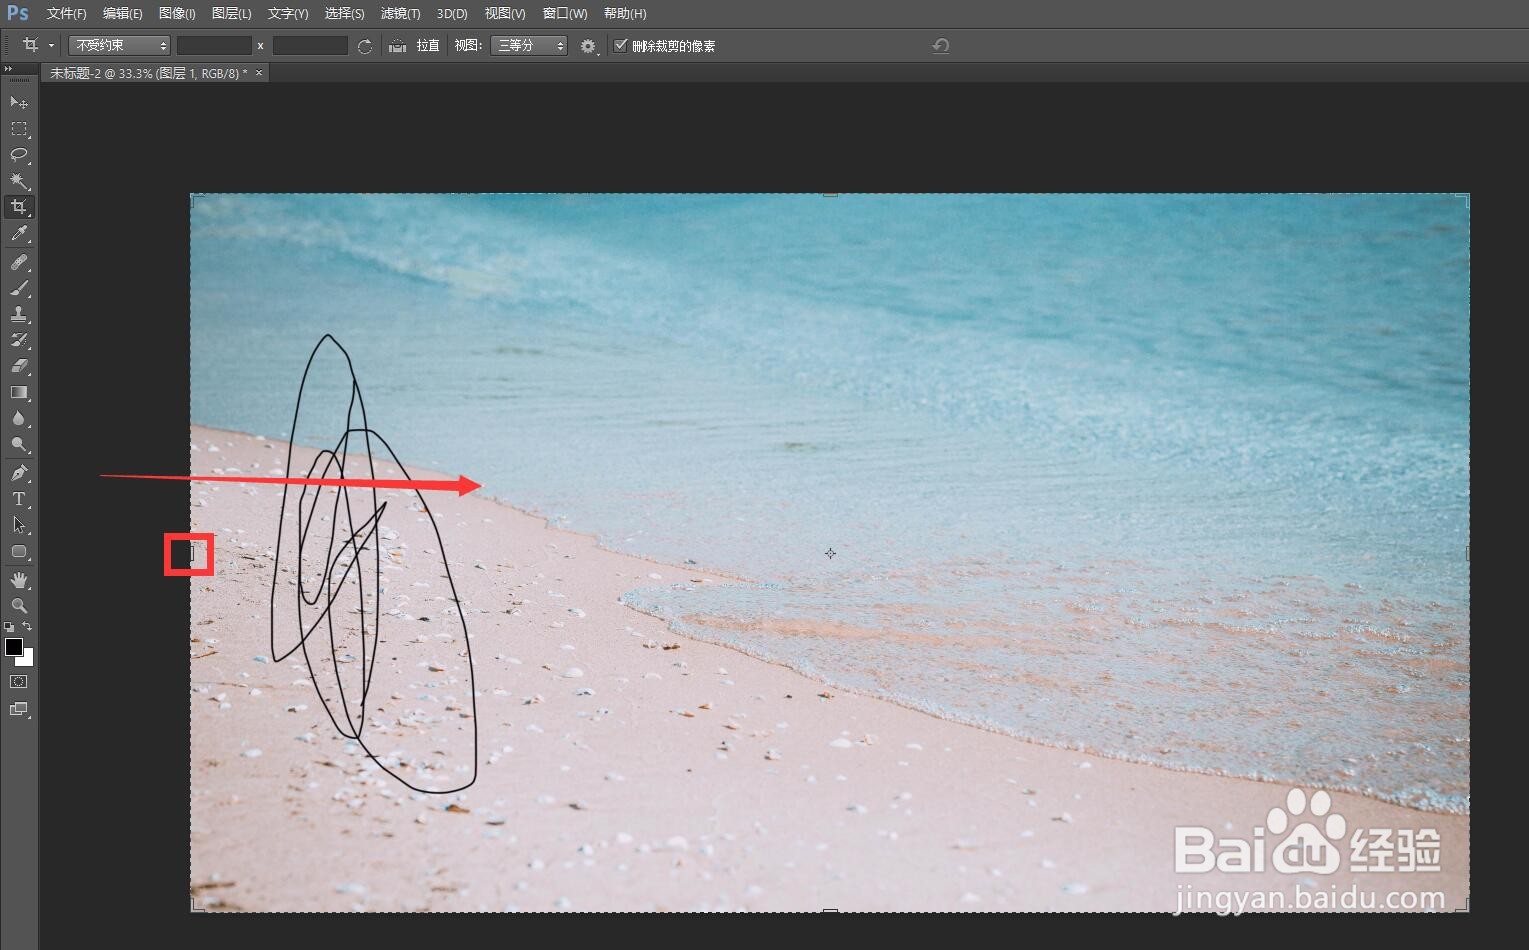Click the top-middle crop handle
The height and width of the screenshot is (950, 1529).
coord(830,194)
